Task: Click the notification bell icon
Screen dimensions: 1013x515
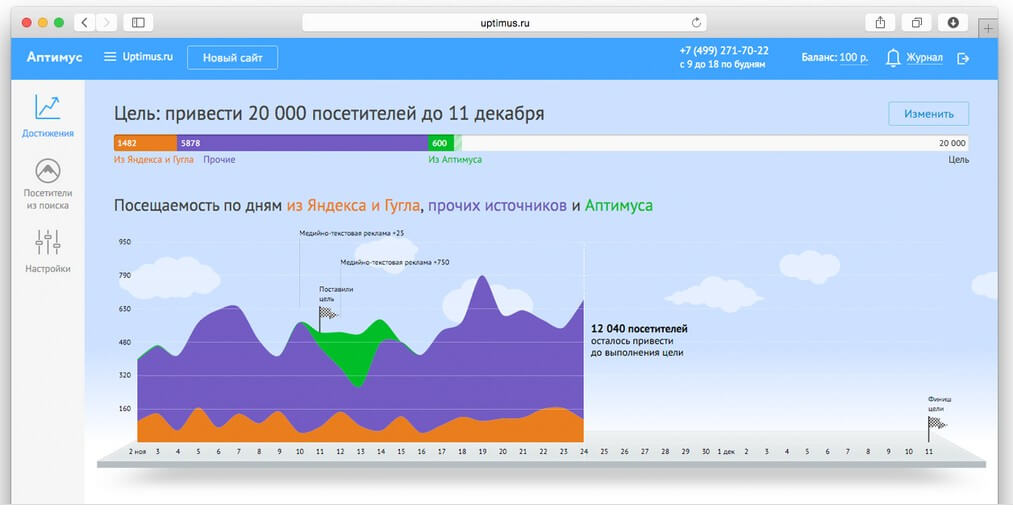Action: pos(893,58)
